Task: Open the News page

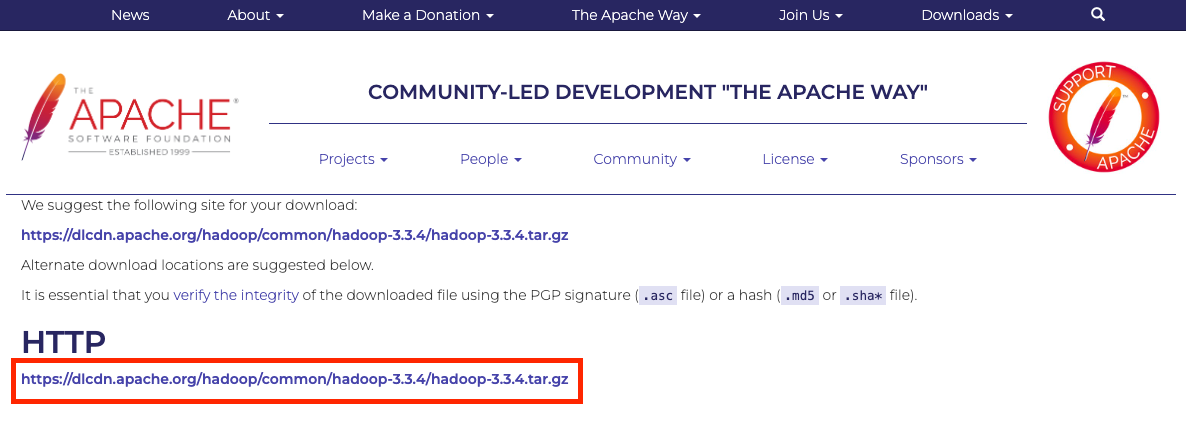Action: 130,15
